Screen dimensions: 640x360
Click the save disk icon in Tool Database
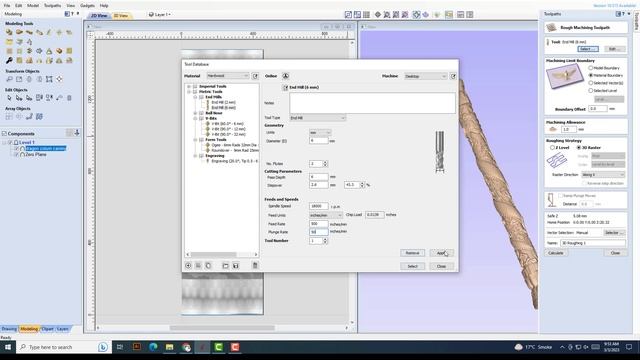click(236, 266)
